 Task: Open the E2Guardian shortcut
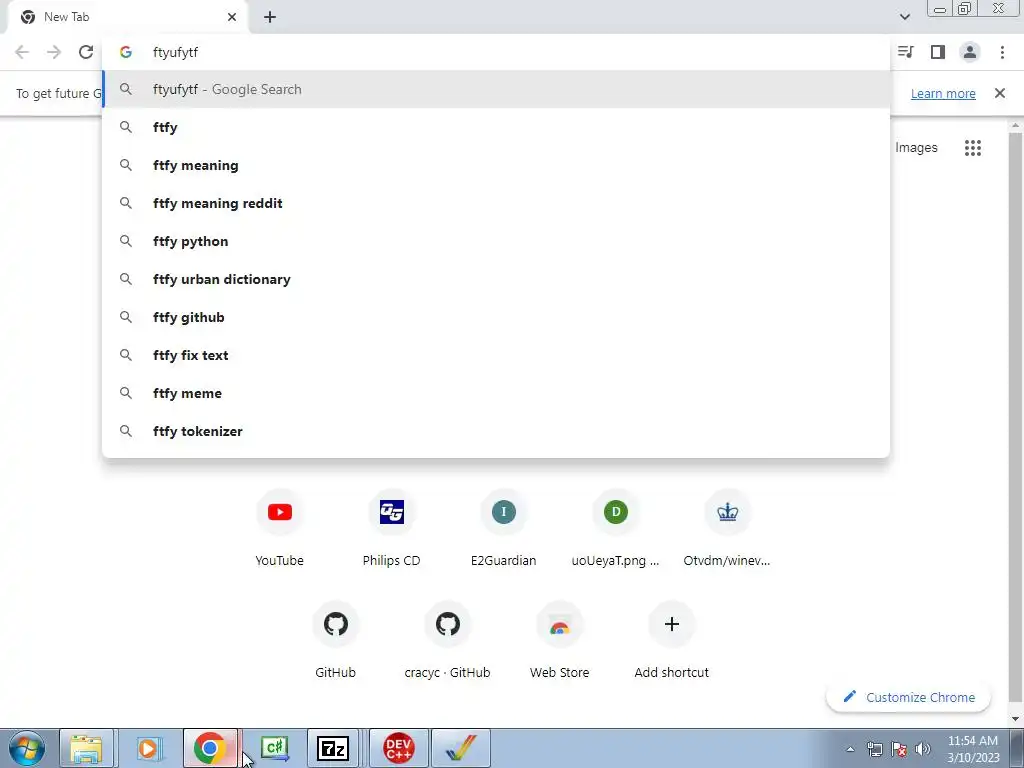504,529
